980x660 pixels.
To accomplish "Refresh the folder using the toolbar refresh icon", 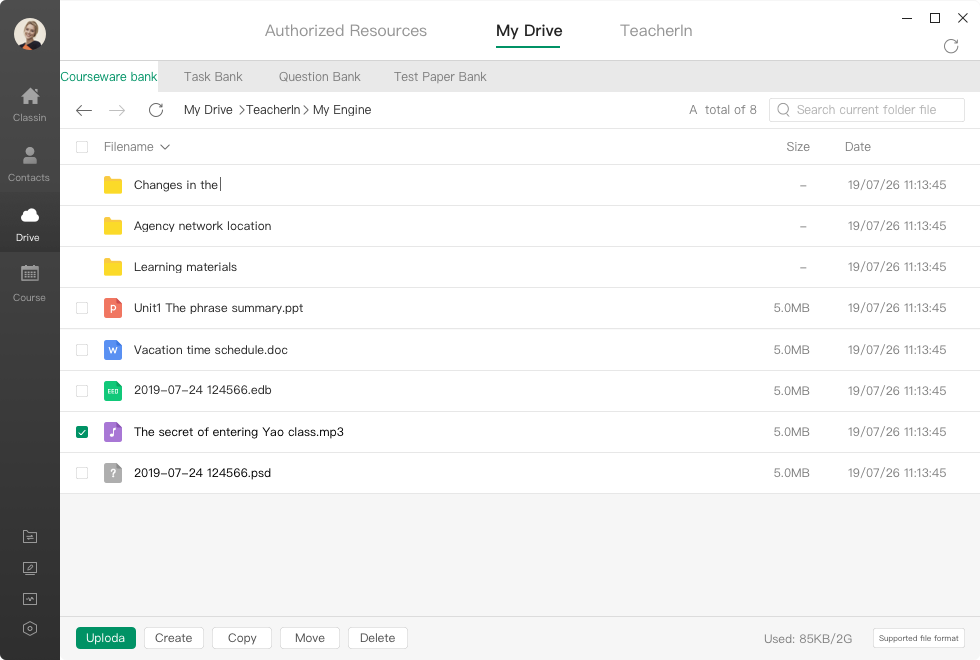I will [155, 110].
